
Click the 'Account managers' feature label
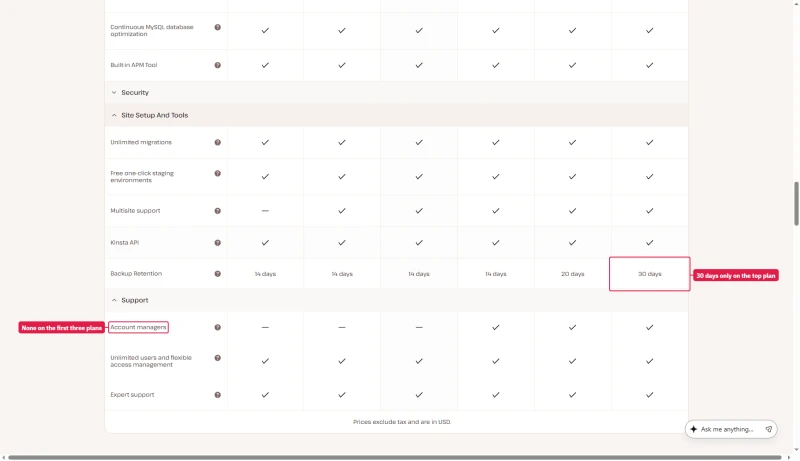[x=138, y=327]
